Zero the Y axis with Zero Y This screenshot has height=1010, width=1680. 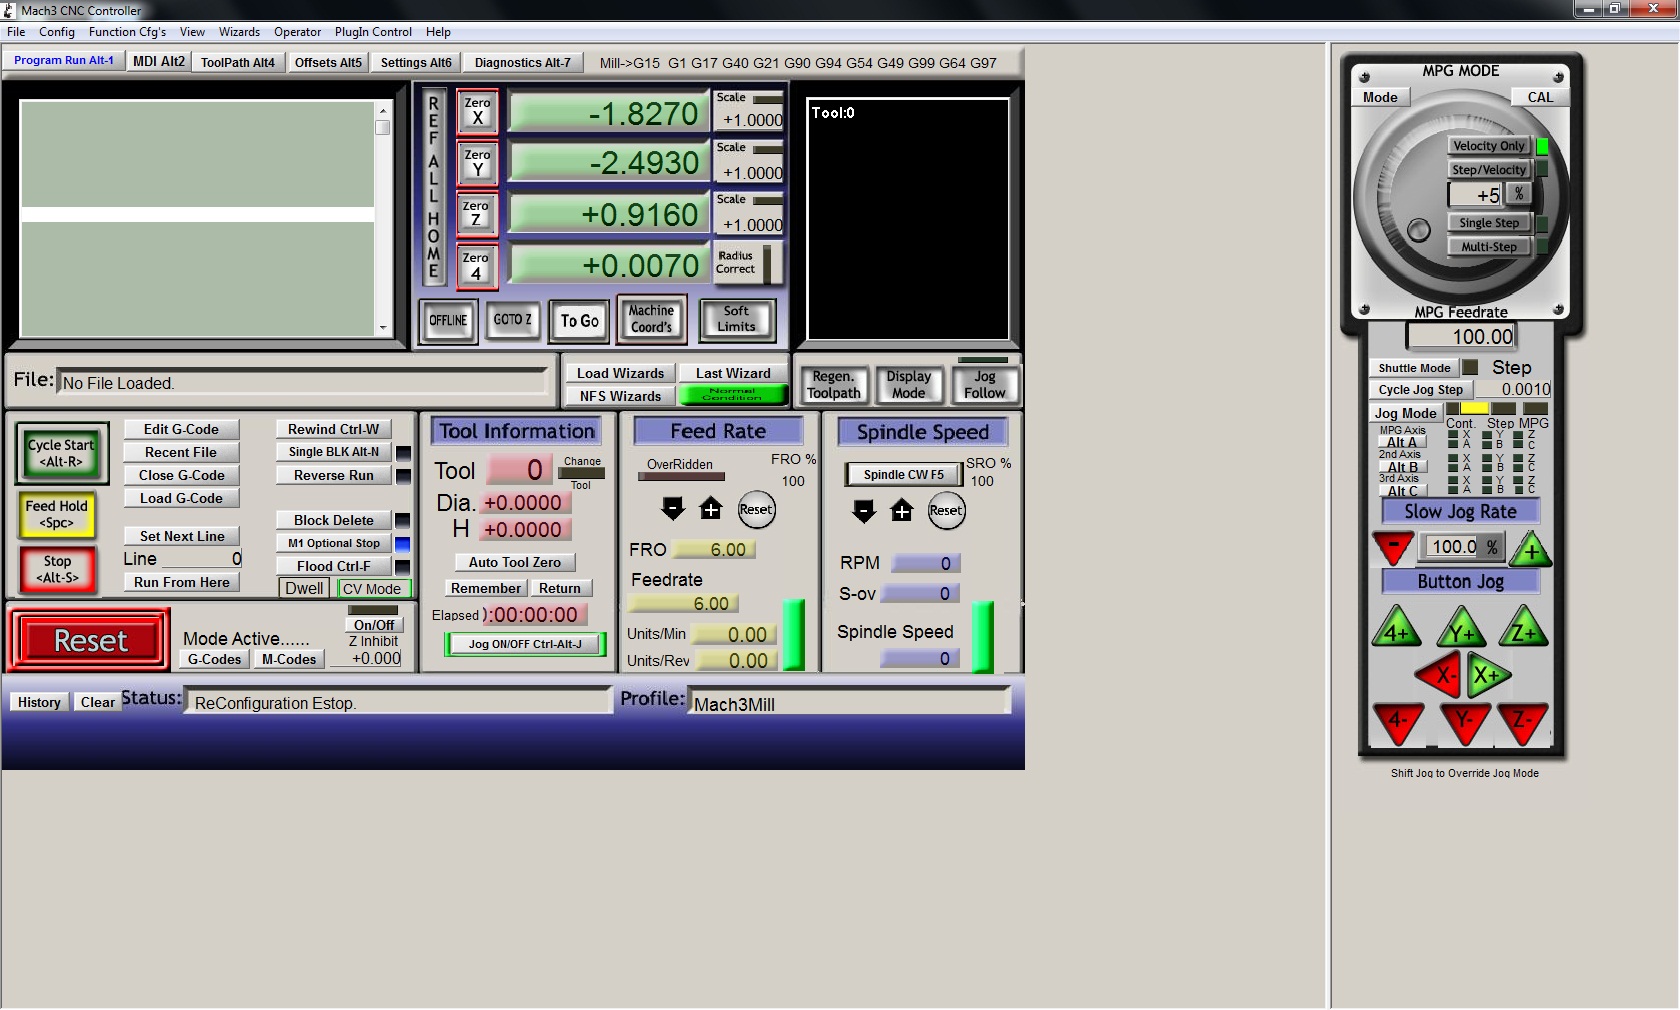477,163
